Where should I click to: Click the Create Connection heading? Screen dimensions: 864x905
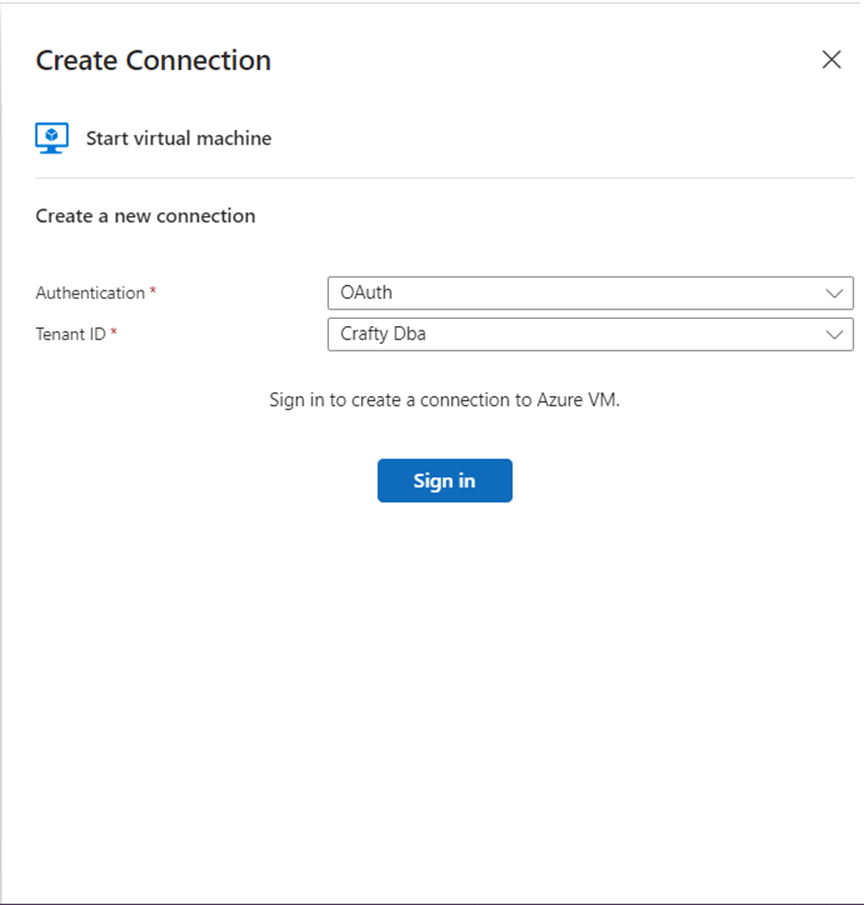click(153, 60)
